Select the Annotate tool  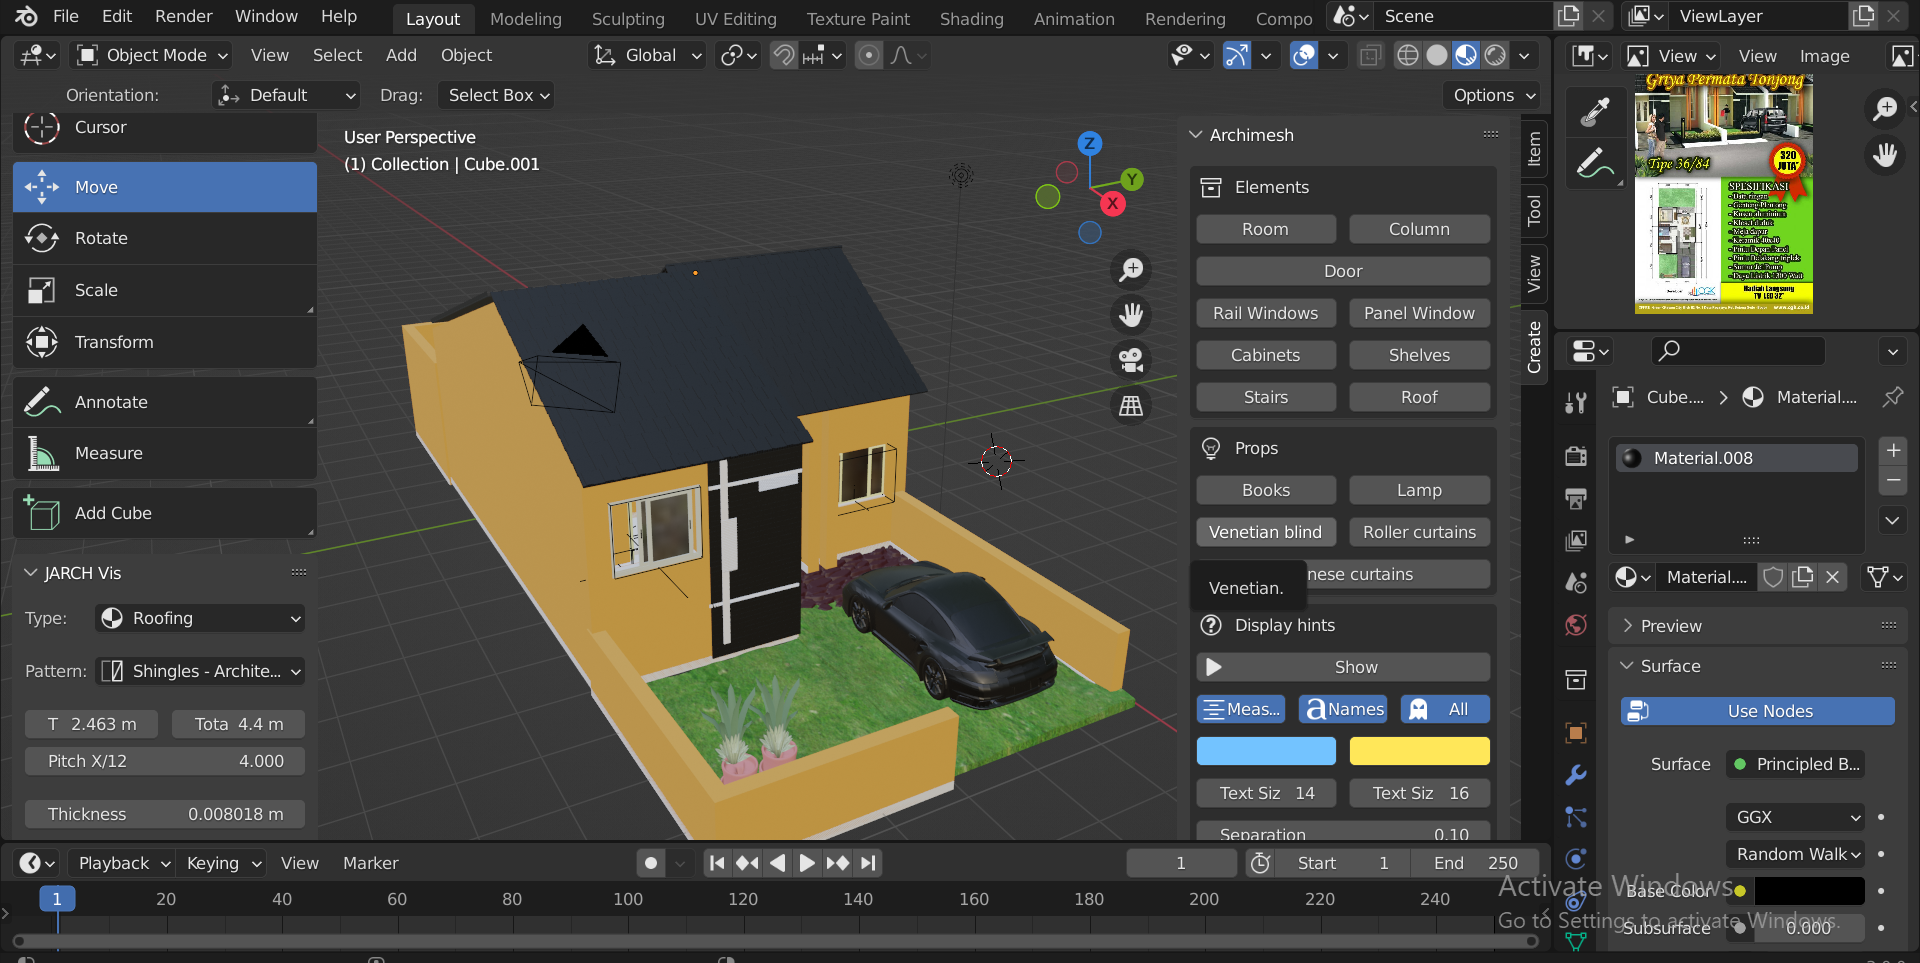coord(165,402)
